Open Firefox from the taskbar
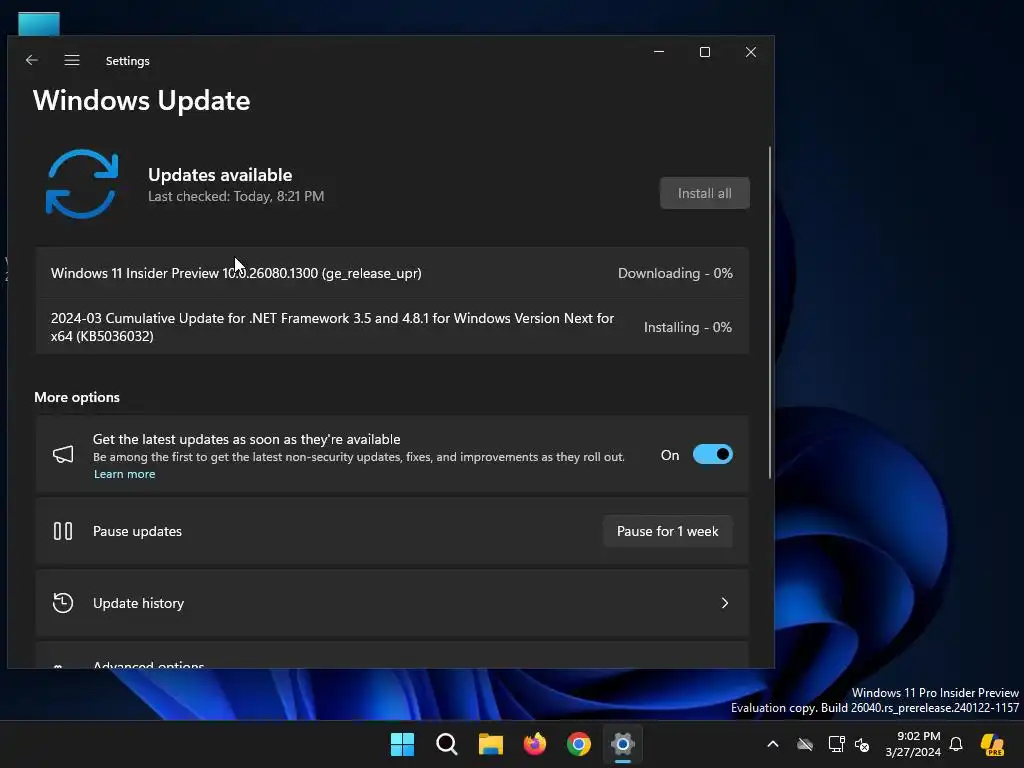Image resolution: width=1024 pixels, height=768 pixels. [535, 744]
